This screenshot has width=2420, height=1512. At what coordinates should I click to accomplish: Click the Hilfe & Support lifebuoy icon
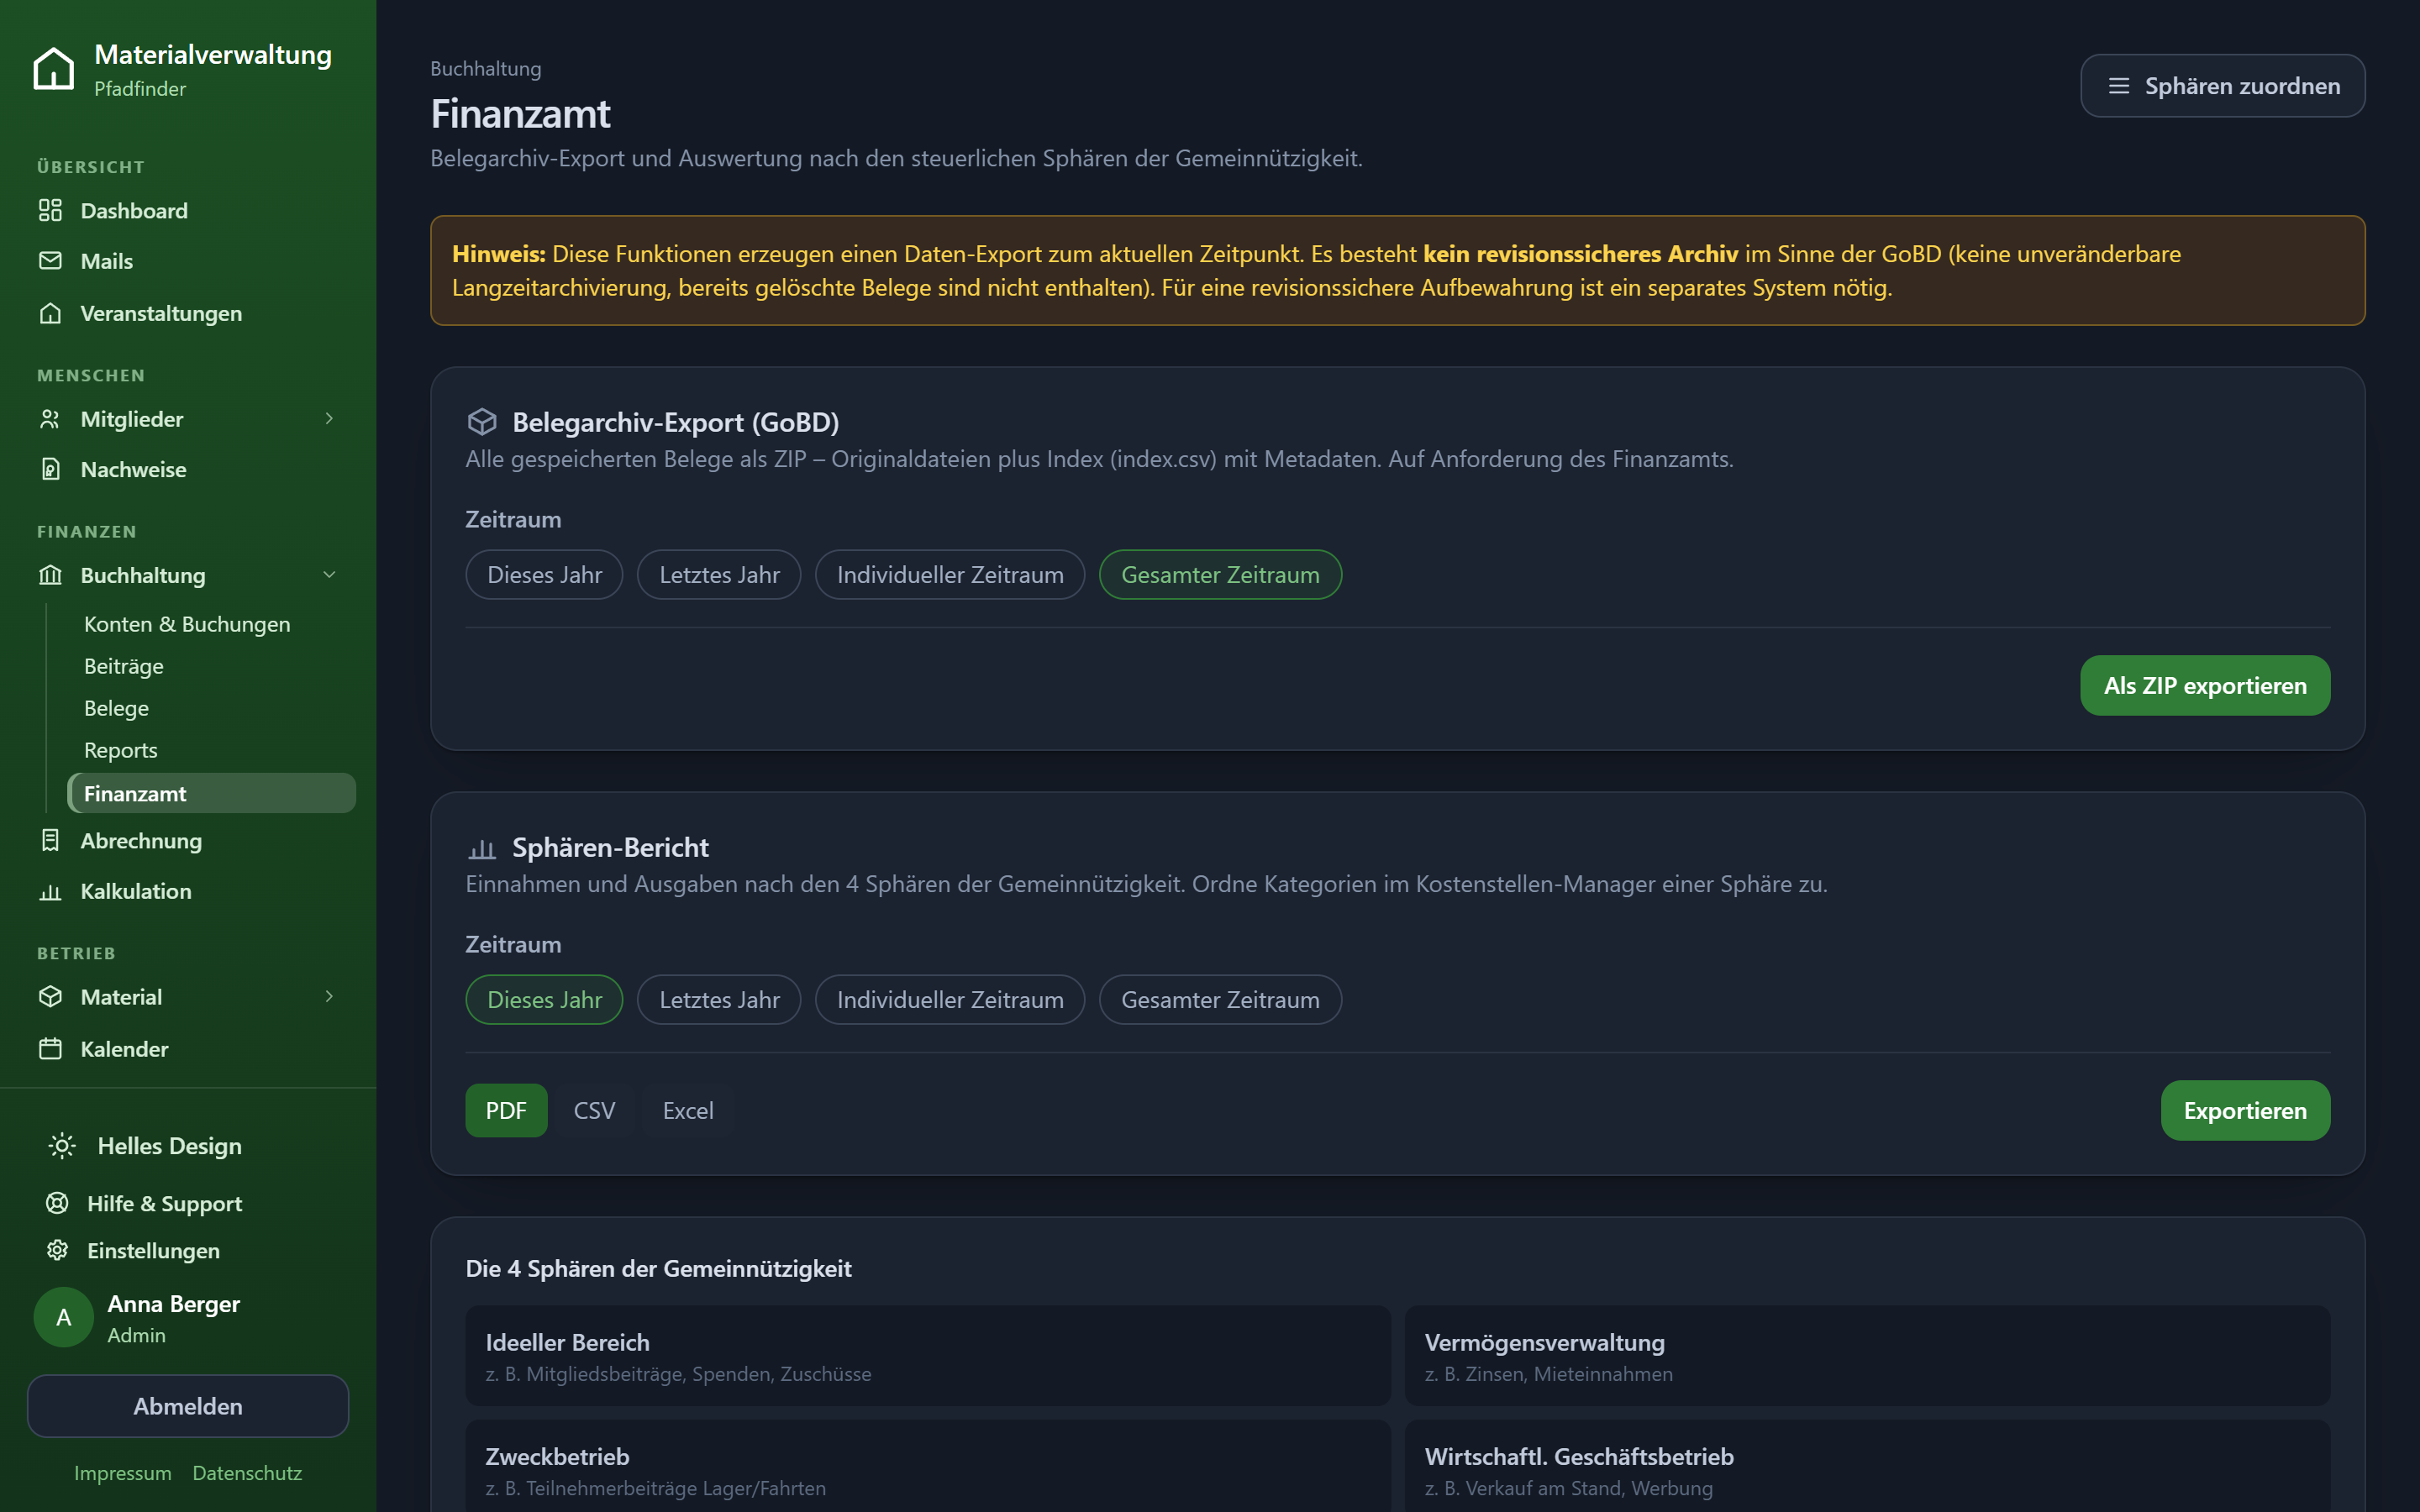[58, 1203]
